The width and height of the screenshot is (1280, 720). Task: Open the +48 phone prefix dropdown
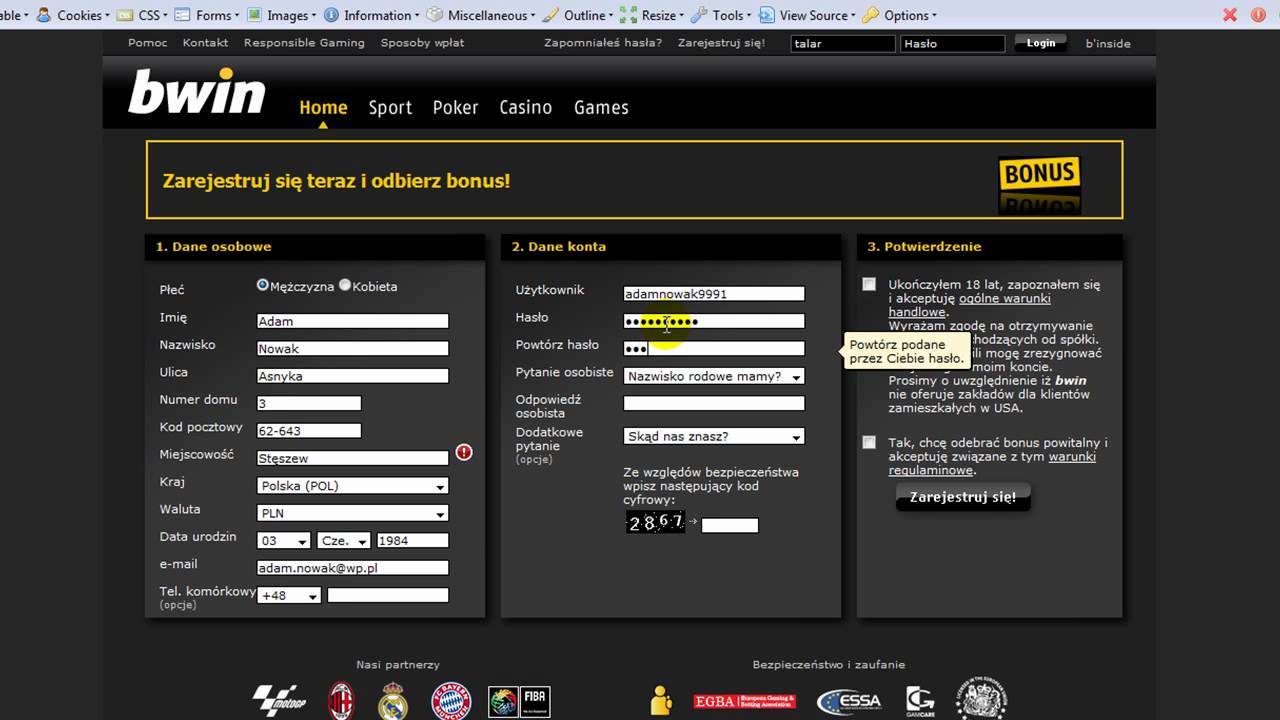[x=289, y=595]
